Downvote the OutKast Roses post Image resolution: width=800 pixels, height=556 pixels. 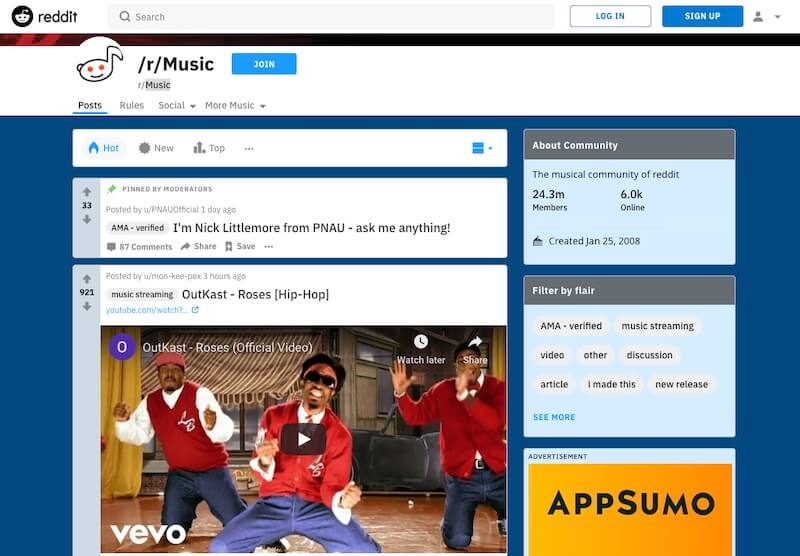(87, 306)
